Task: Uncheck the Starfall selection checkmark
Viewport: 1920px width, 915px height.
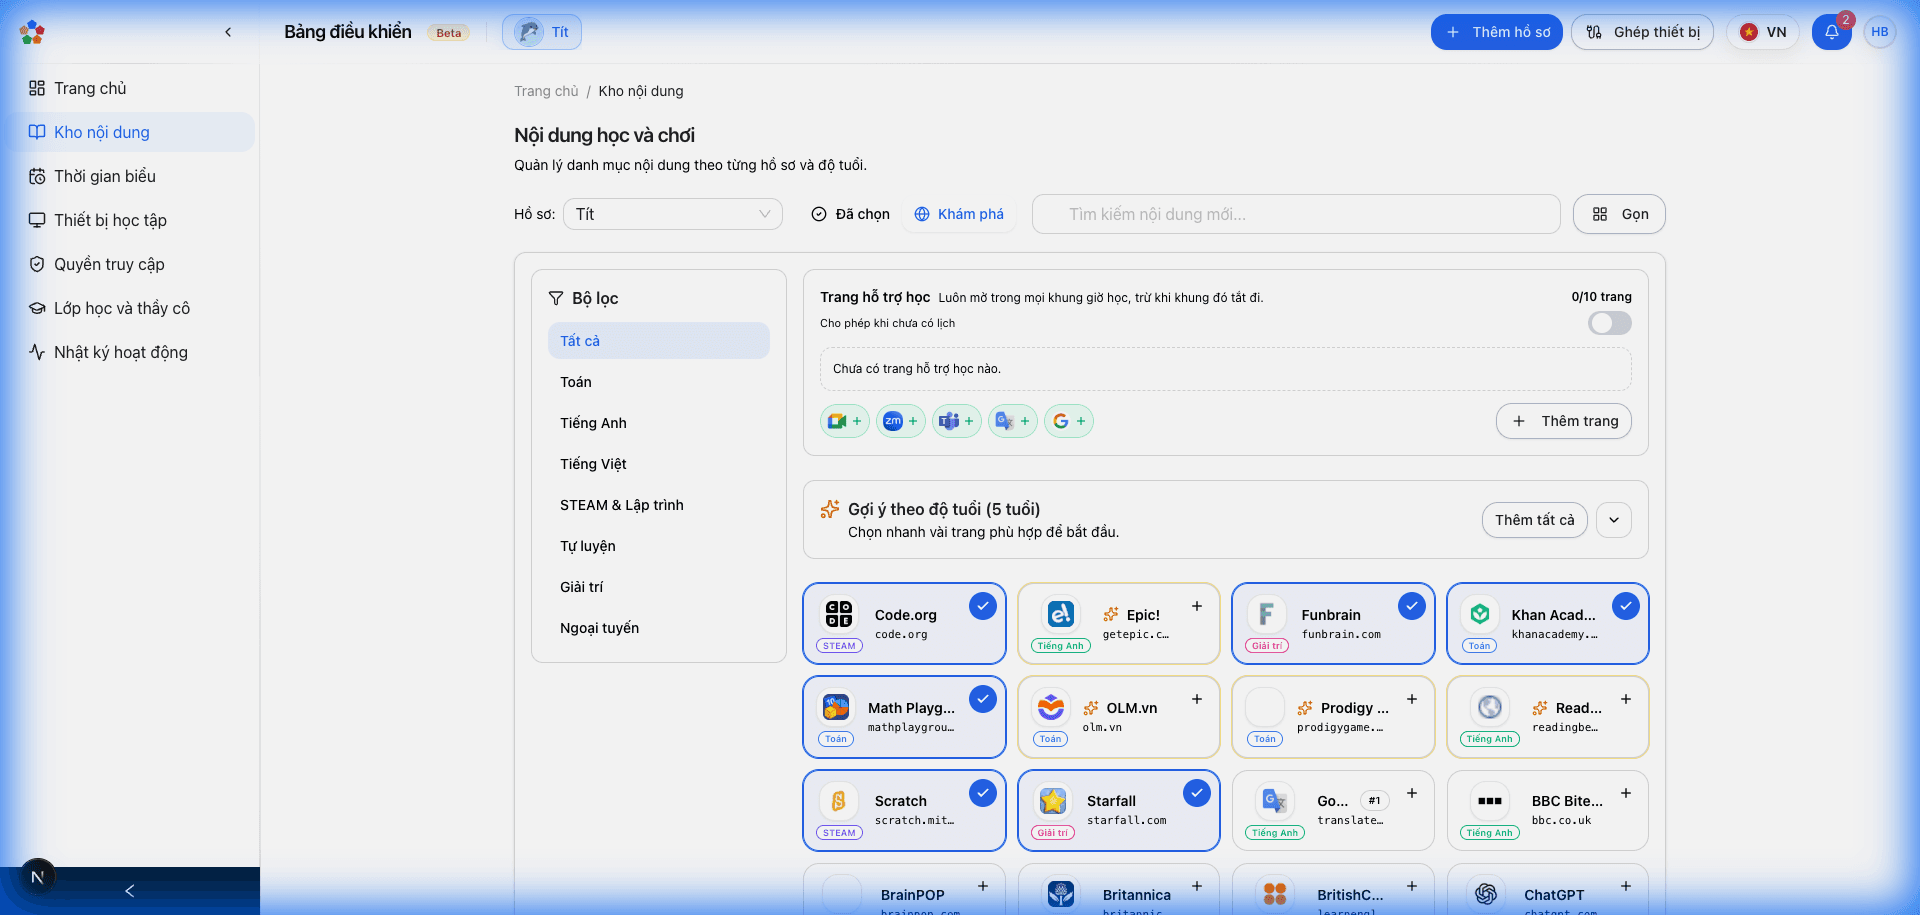Action: 1197,793
